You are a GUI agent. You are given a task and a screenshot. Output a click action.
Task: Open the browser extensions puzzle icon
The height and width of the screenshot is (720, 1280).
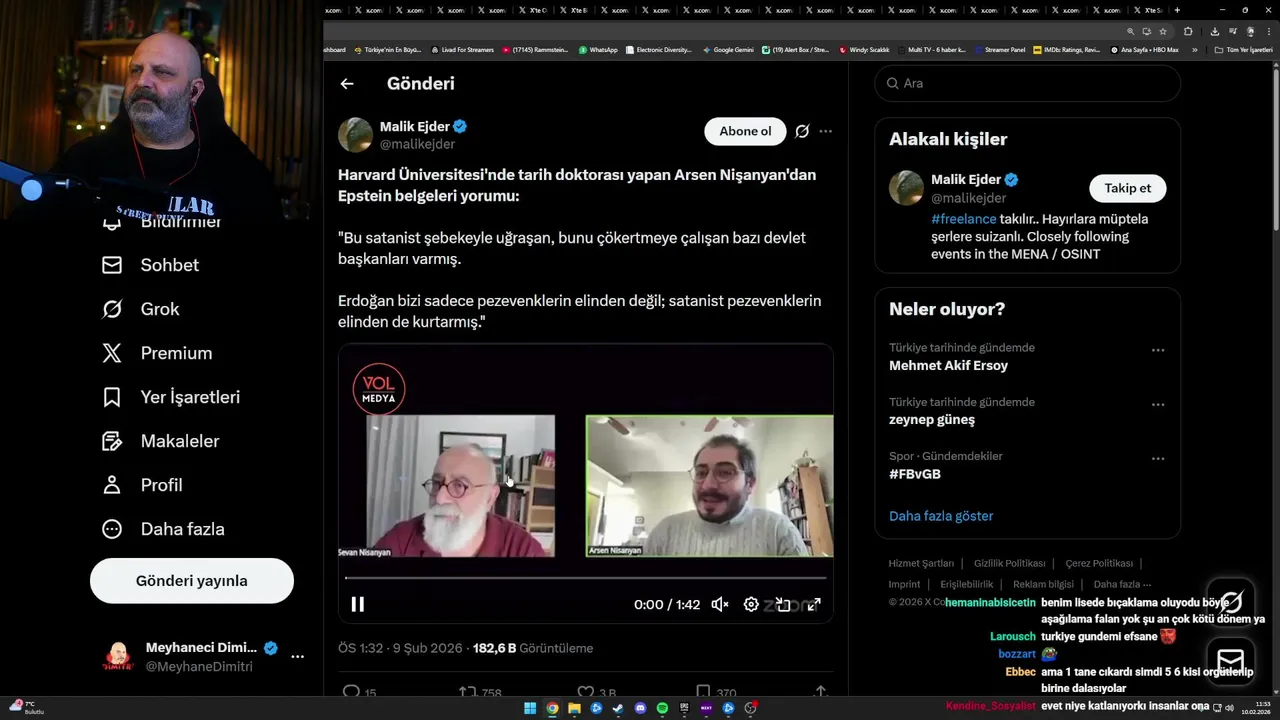(x=1188, y=31)
